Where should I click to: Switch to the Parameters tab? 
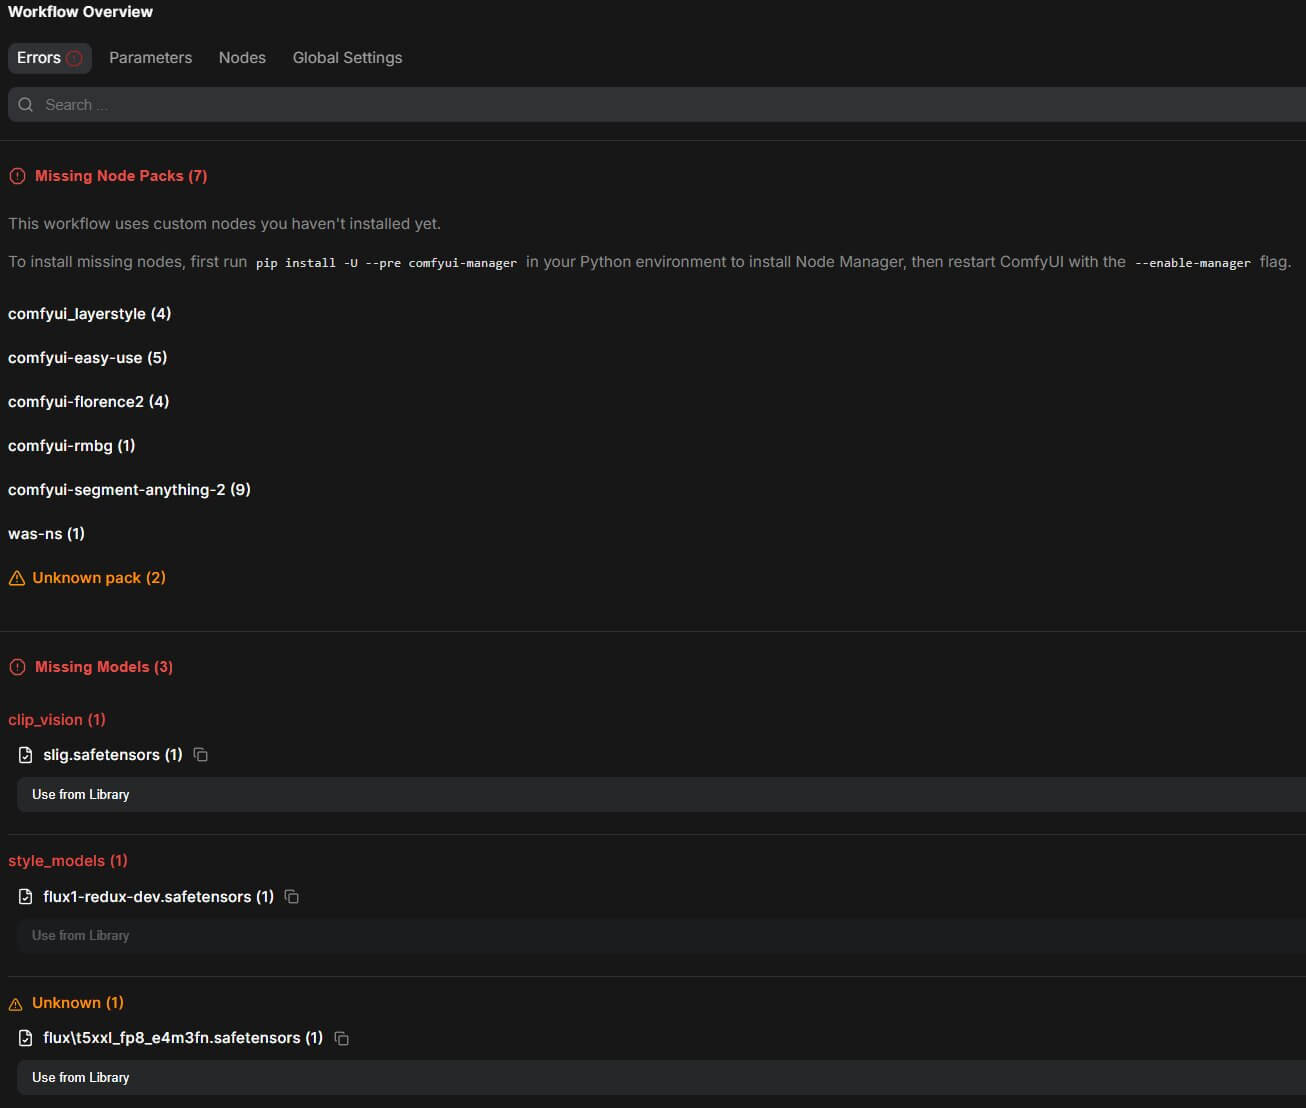[x=150, y=58]
